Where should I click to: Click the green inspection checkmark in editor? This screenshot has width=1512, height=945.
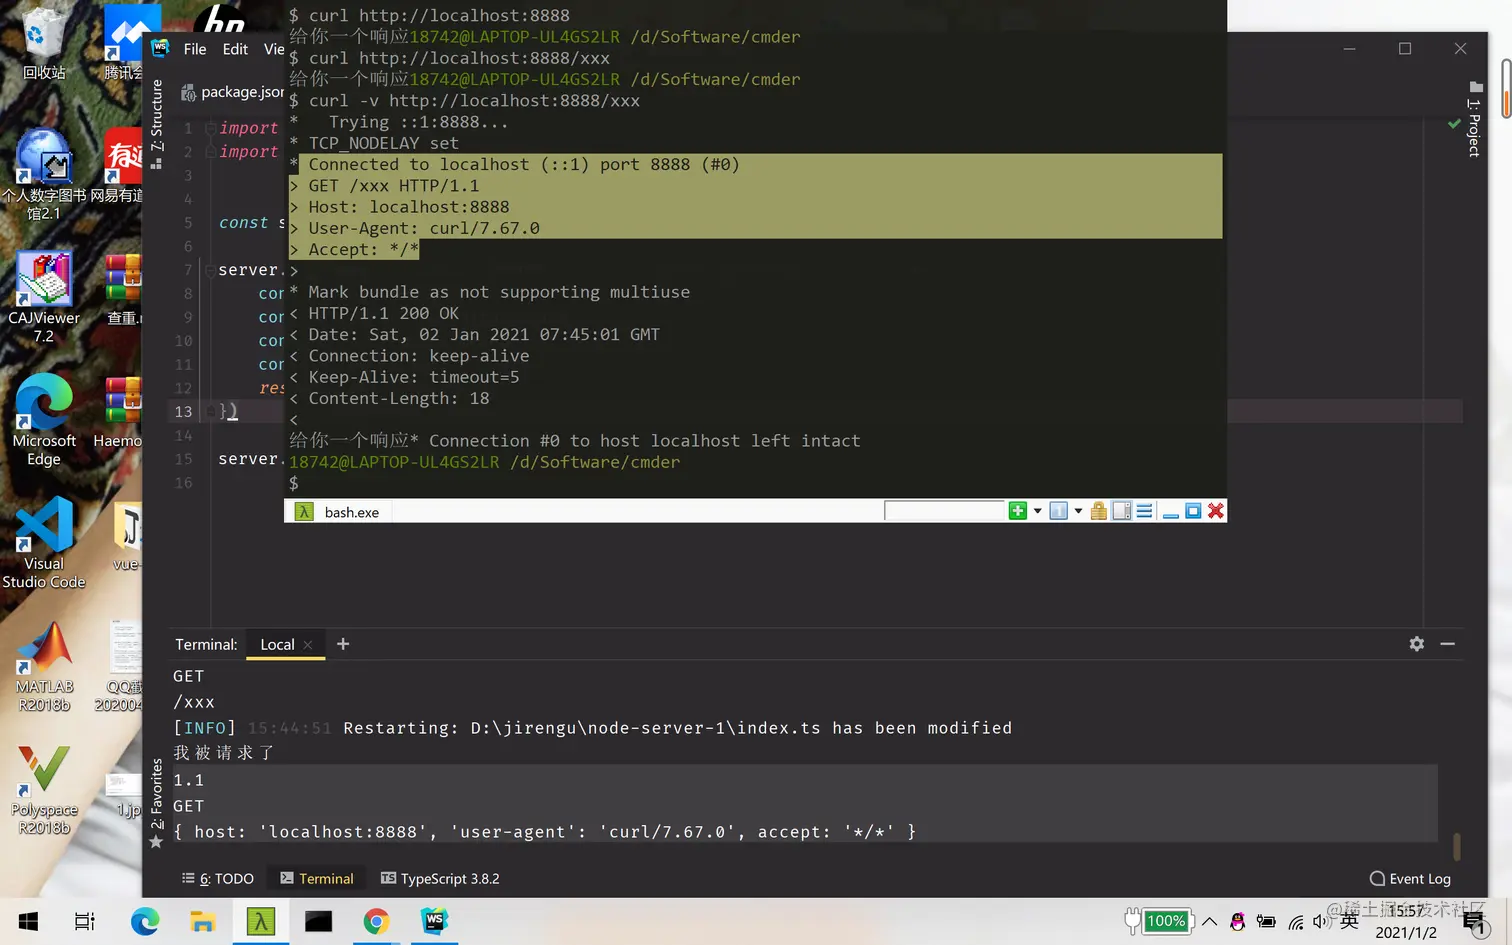(x=1454, y=124)
